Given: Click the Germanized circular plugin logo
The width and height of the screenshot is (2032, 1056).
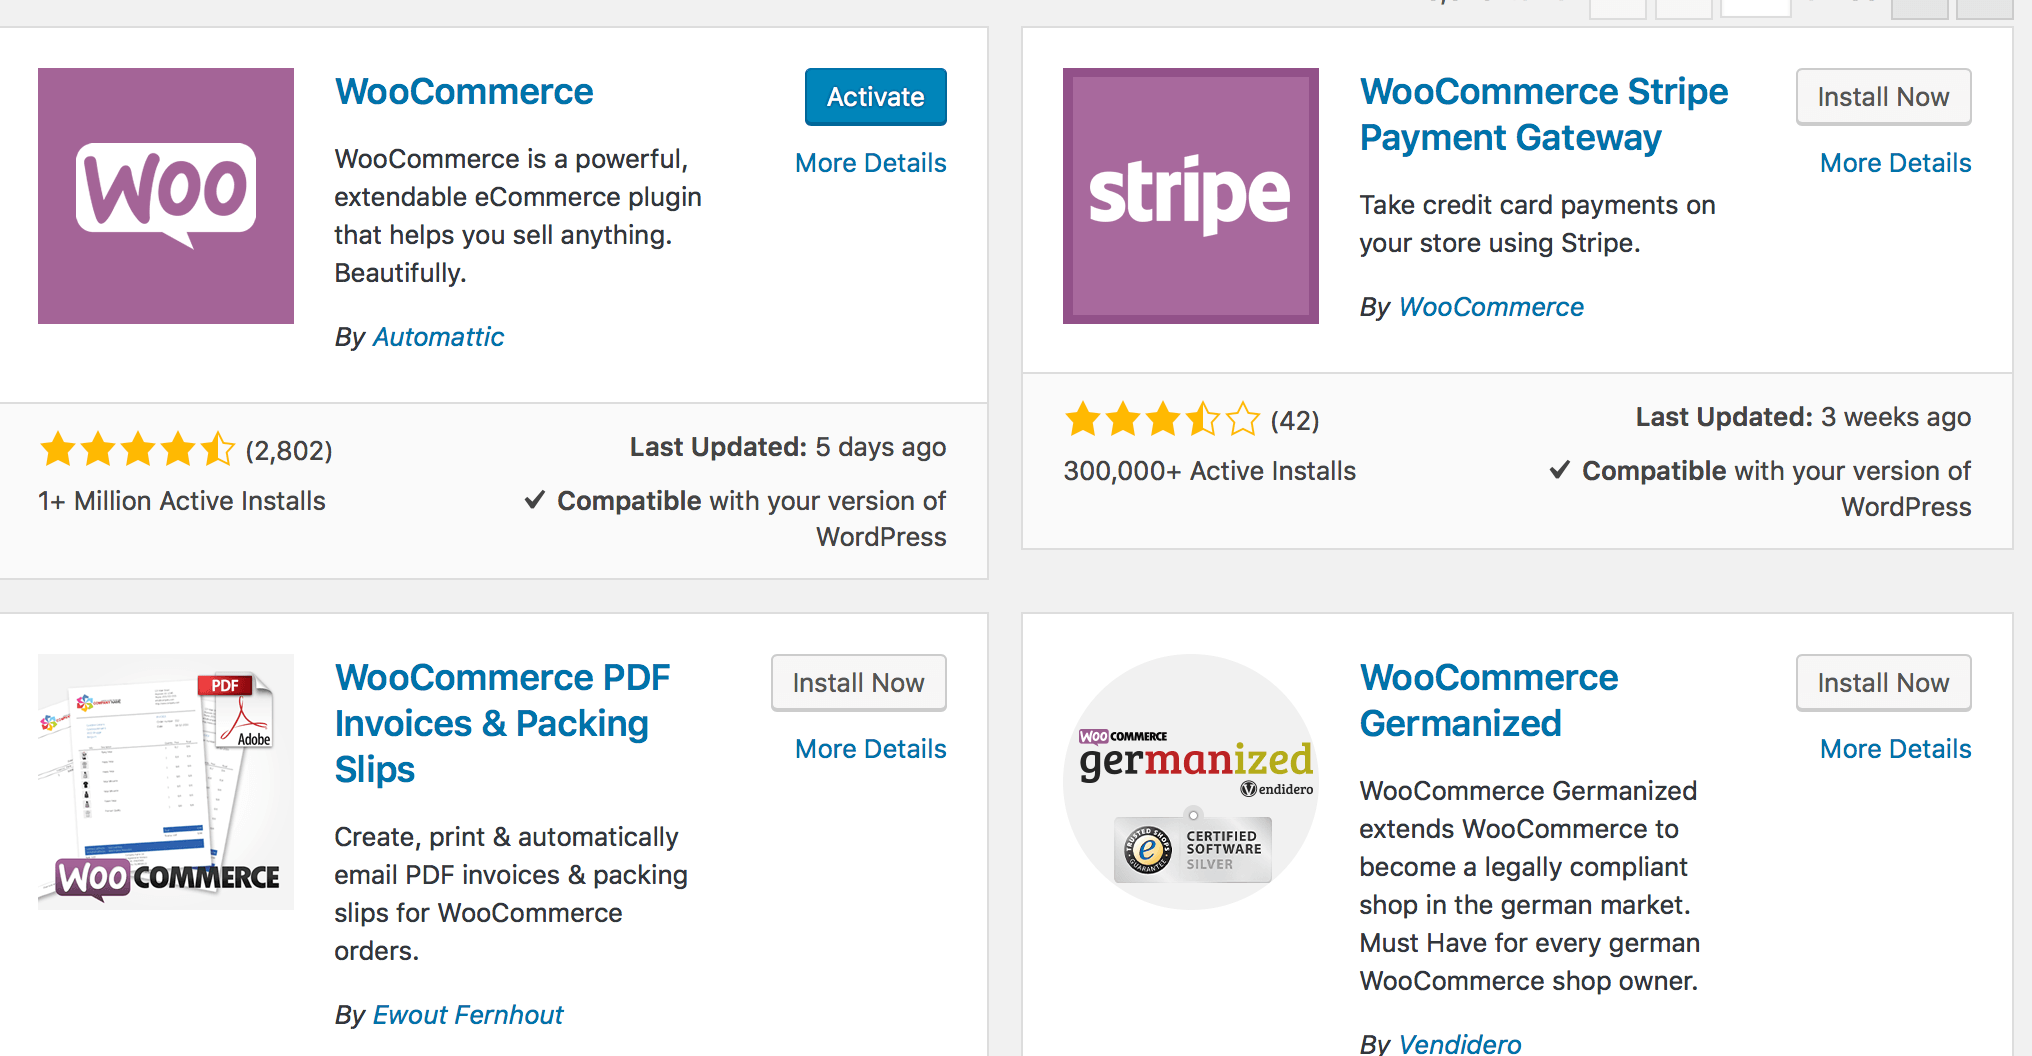Looking at the screenshot, I should coord(1190,782).
